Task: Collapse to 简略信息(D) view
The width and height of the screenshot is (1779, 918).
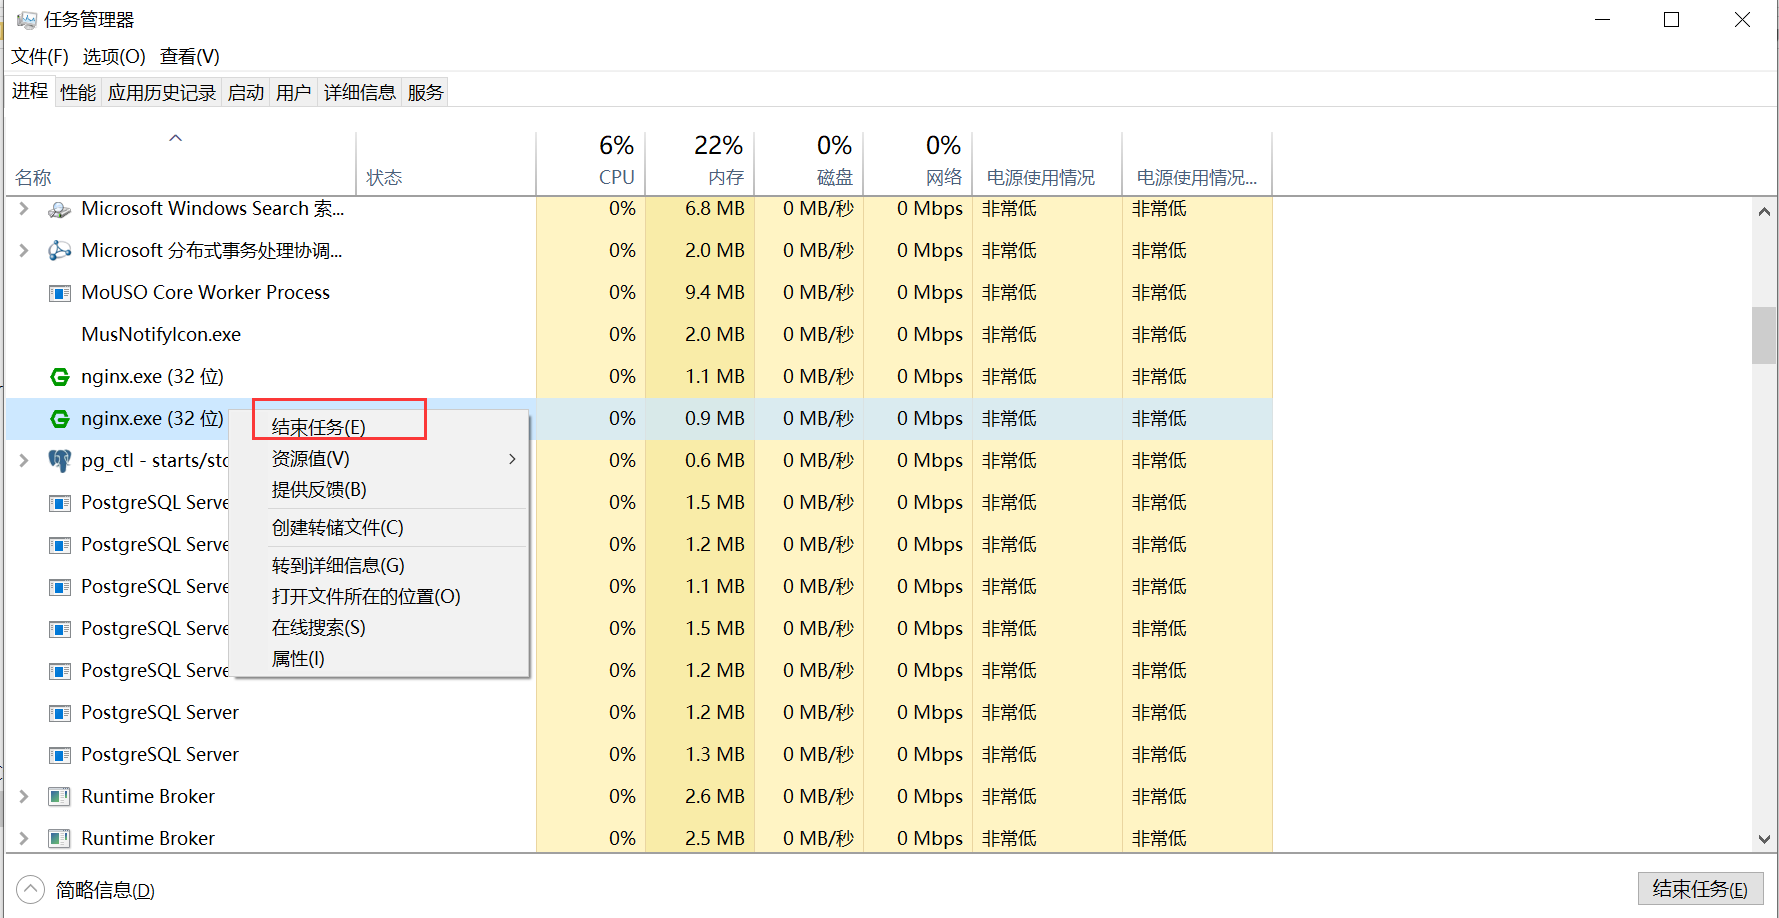Action: click(x=104, y=890)
